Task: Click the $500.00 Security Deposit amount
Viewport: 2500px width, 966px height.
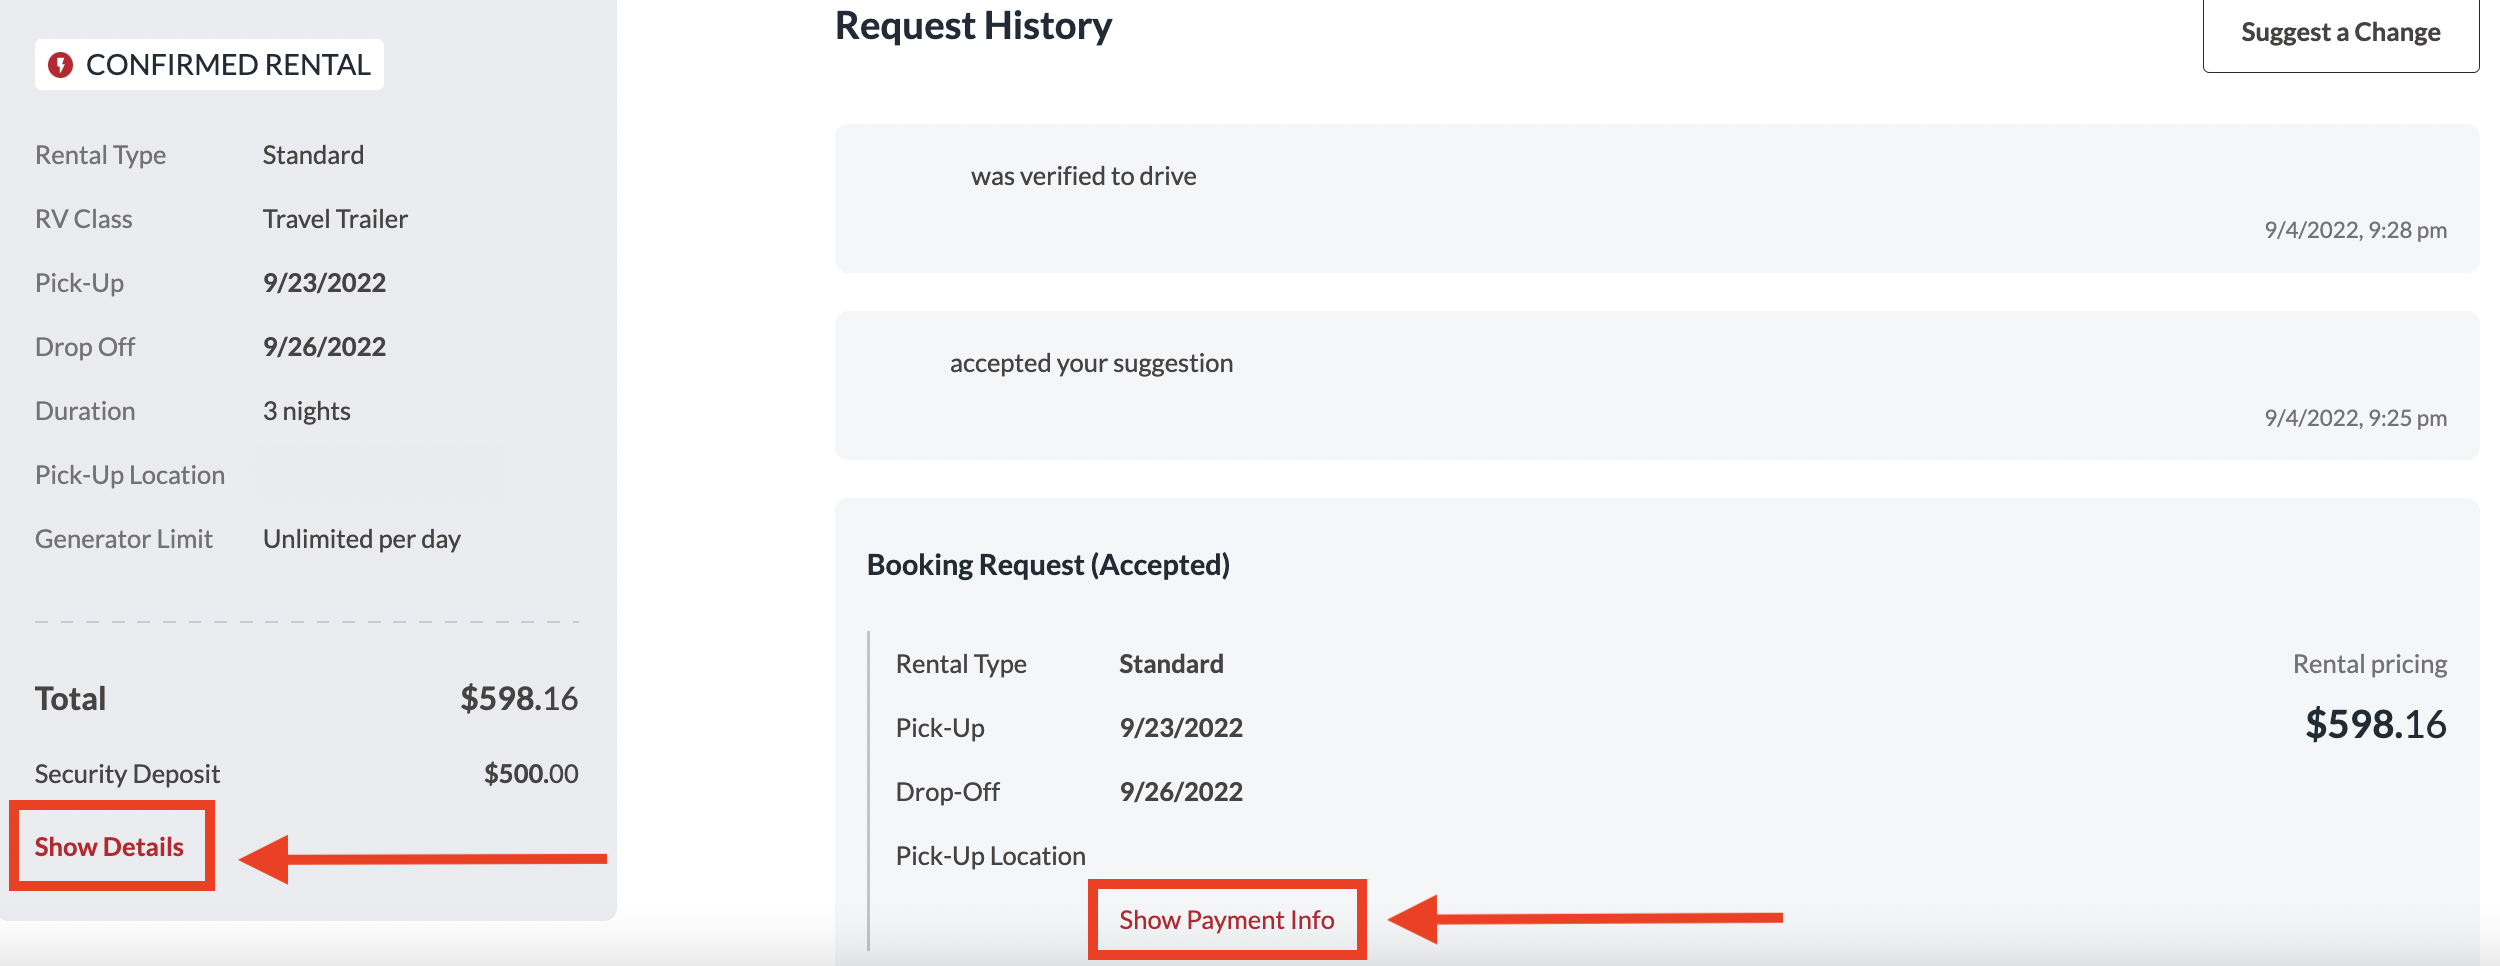Action: click(530, 774)
